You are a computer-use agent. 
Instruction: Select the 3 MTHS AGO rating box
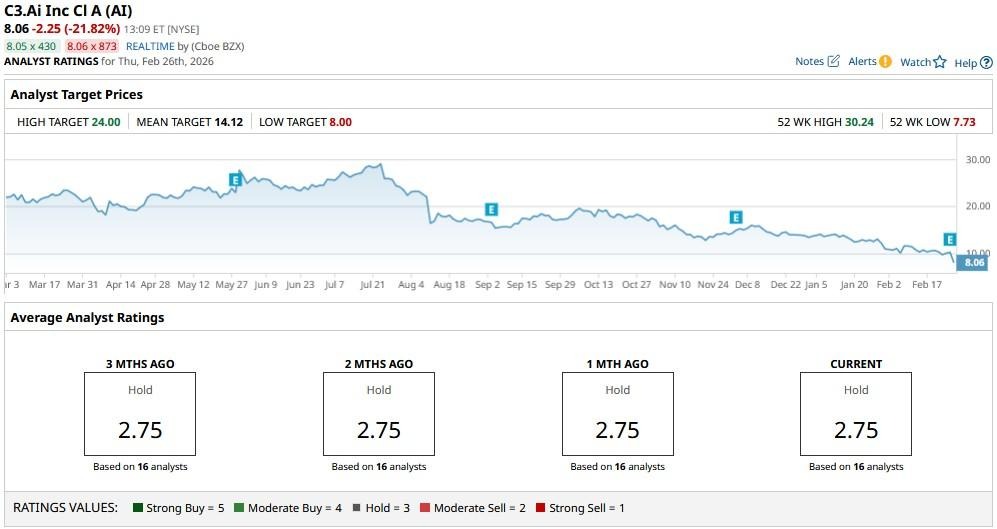140,414
